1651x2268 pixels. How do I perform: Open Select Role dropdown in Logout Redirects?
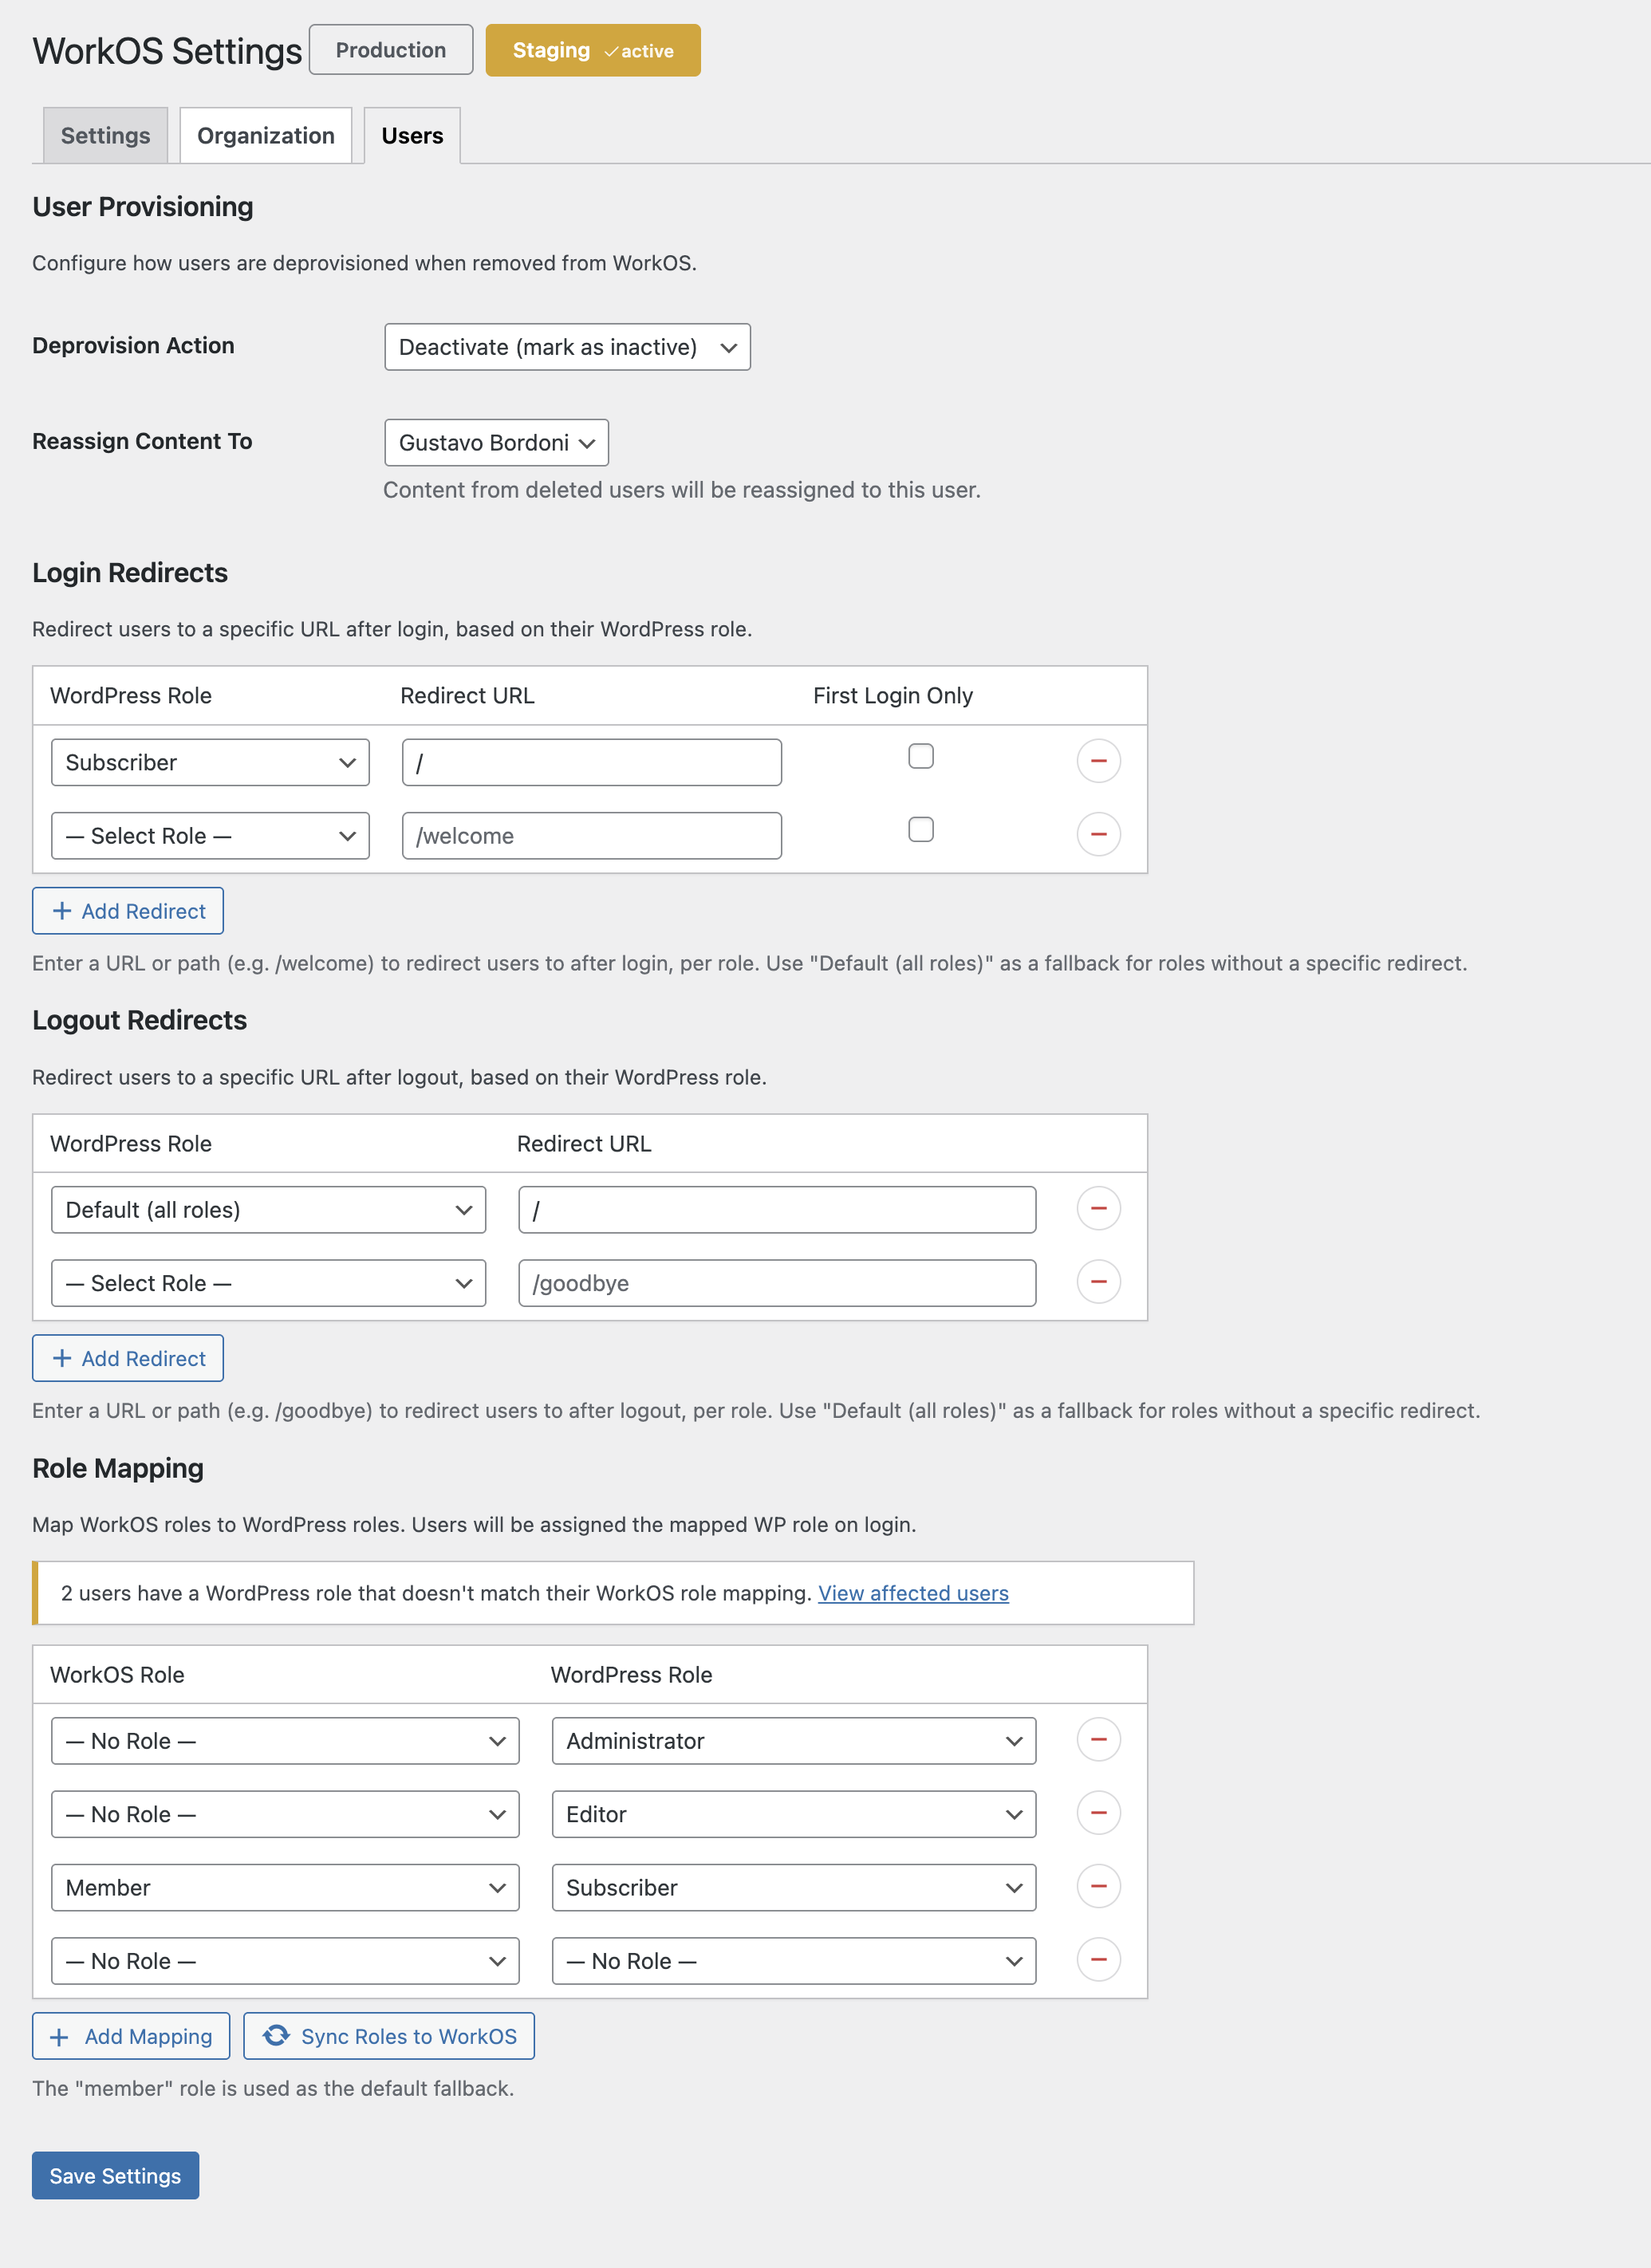(268, 1283)
